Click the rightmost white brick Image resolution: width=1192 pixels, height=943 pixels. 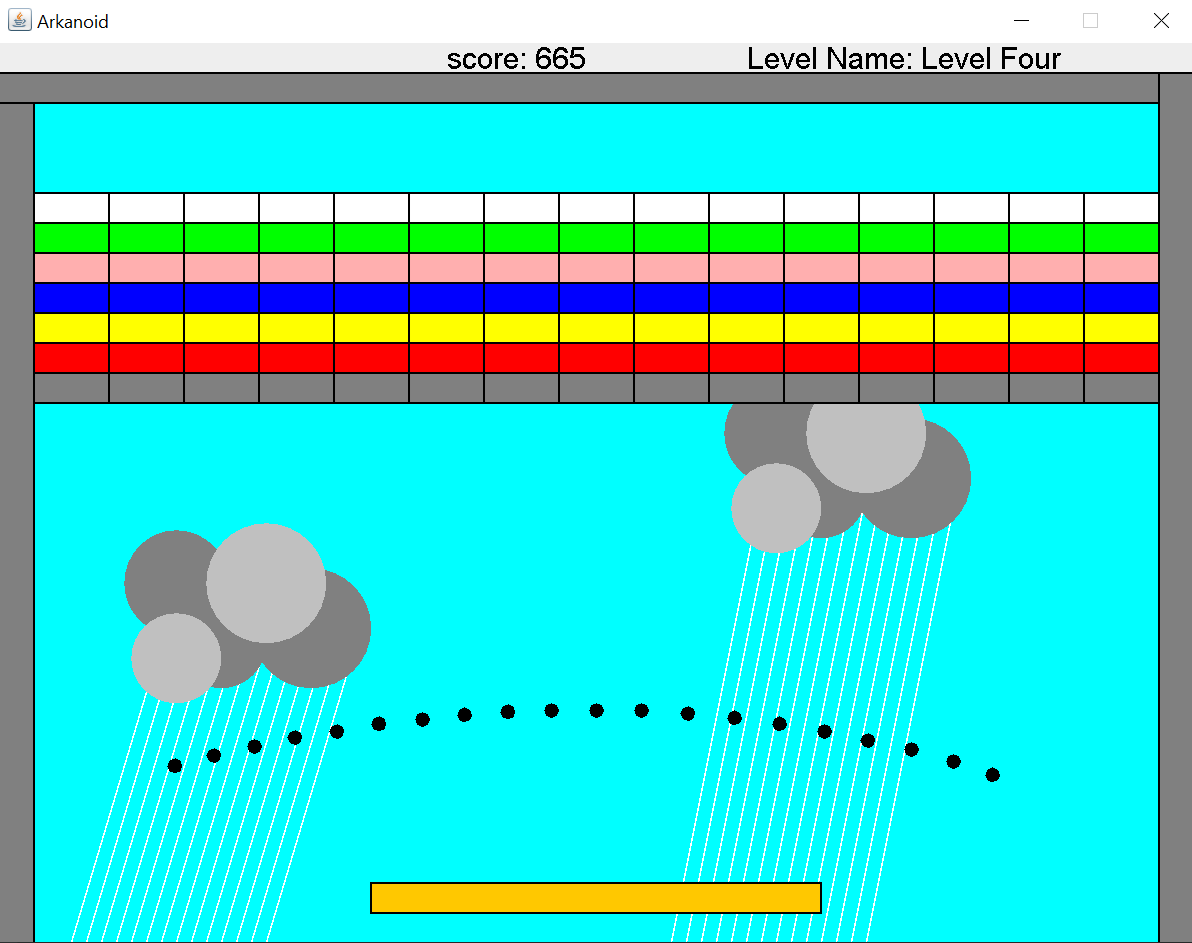(1121, 208)
